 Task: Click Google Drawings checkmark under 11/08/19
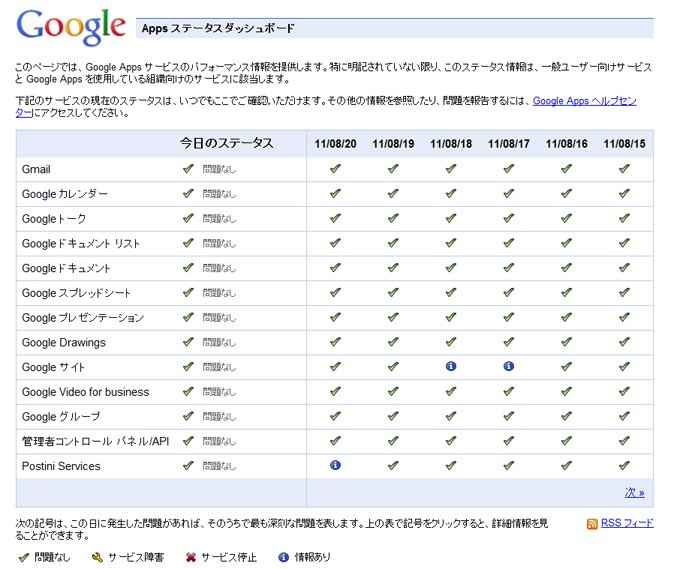point(393,342)
